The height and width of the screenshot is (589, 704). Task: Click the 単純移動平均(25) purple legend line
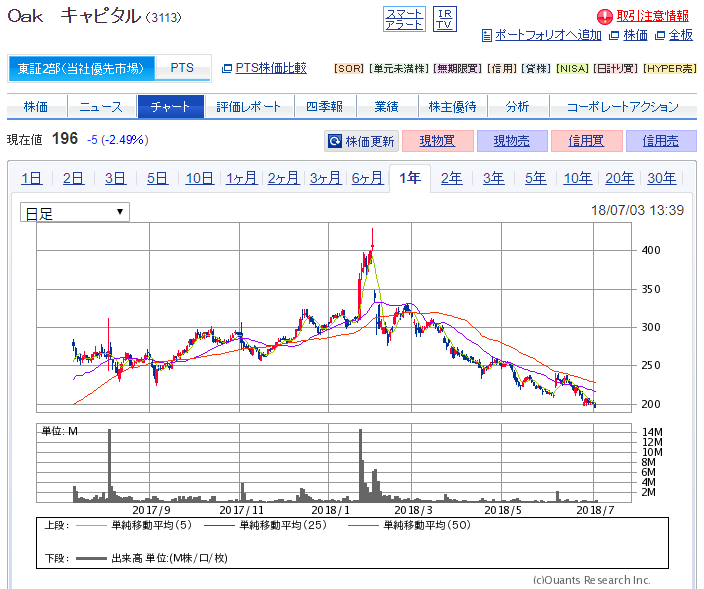click(219, 525)
